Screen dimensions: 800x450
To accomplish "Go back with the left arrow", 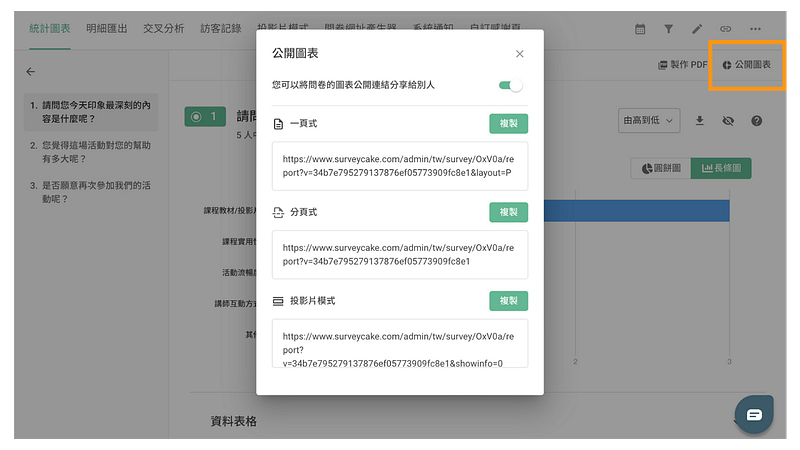I will 31,71.
